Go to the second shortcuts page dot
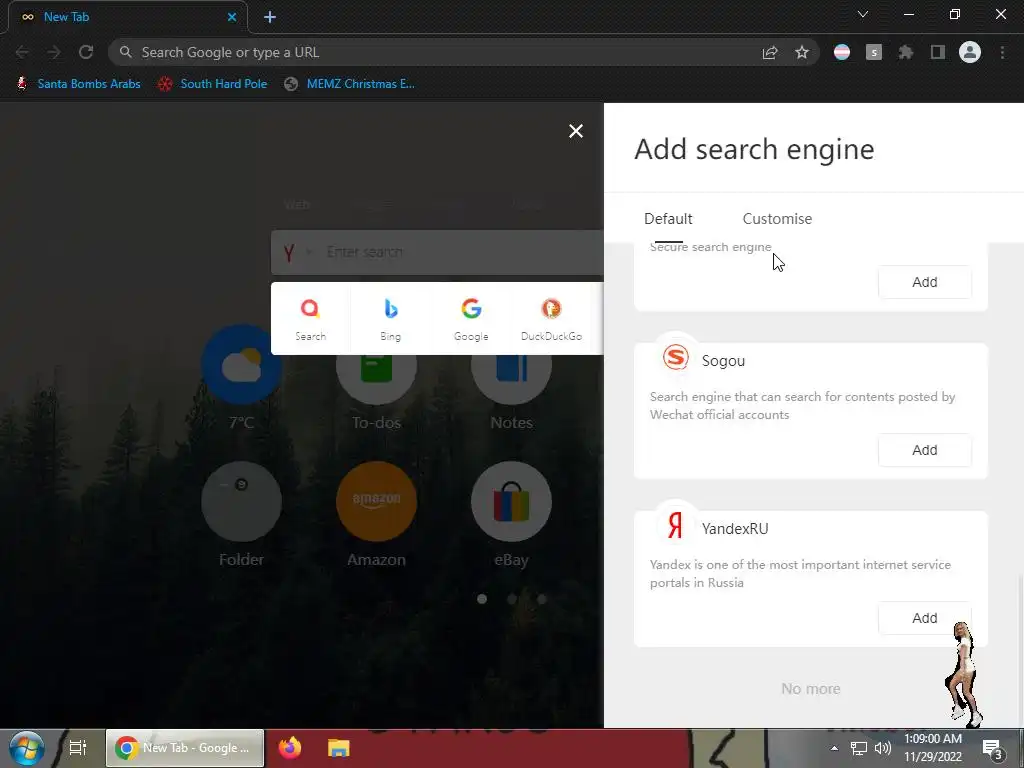The height and width of the screenshot is (768, 1024). (512, 599)
